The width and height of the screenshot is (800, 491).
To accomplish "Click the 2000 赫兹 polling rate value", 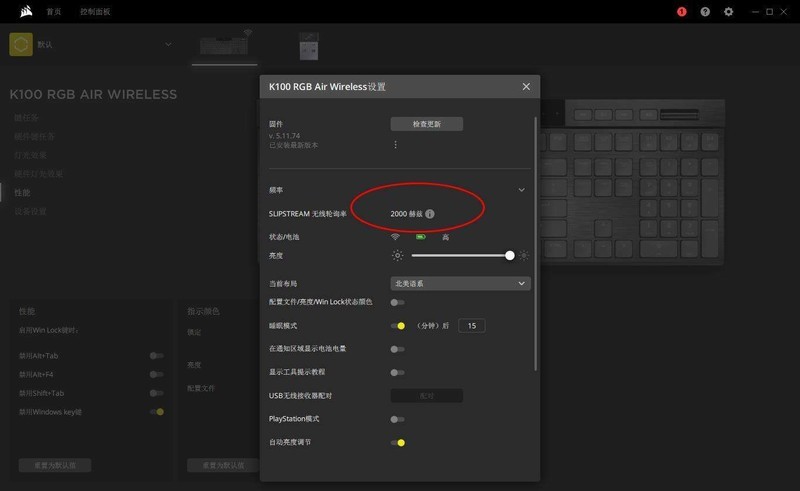I will (x=407, y=214).
